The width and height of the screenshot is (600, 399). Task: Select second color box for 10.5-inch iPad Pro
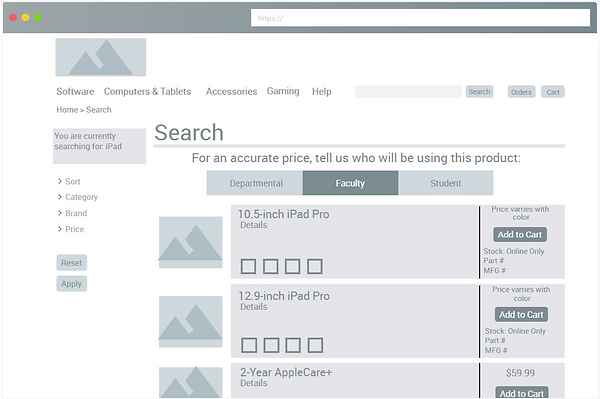tap(271, 266)
